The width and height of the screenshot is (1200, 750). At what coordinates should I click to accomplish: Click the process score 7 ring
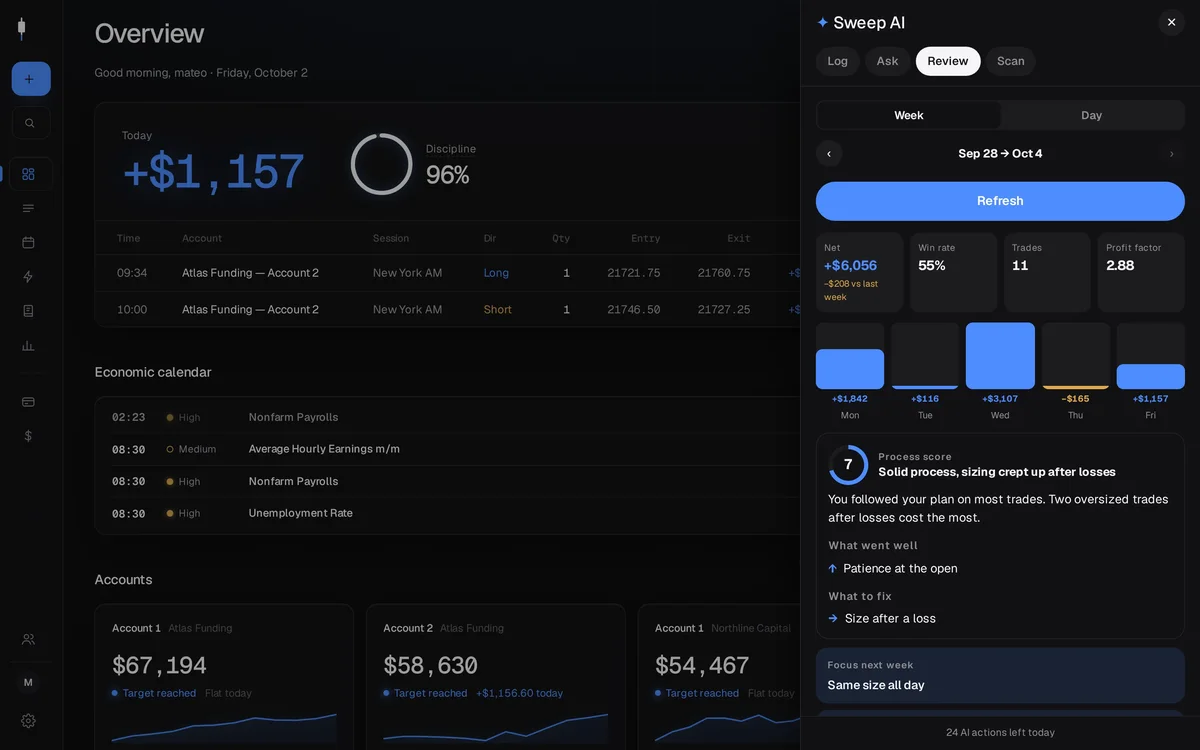pos(848,465)
